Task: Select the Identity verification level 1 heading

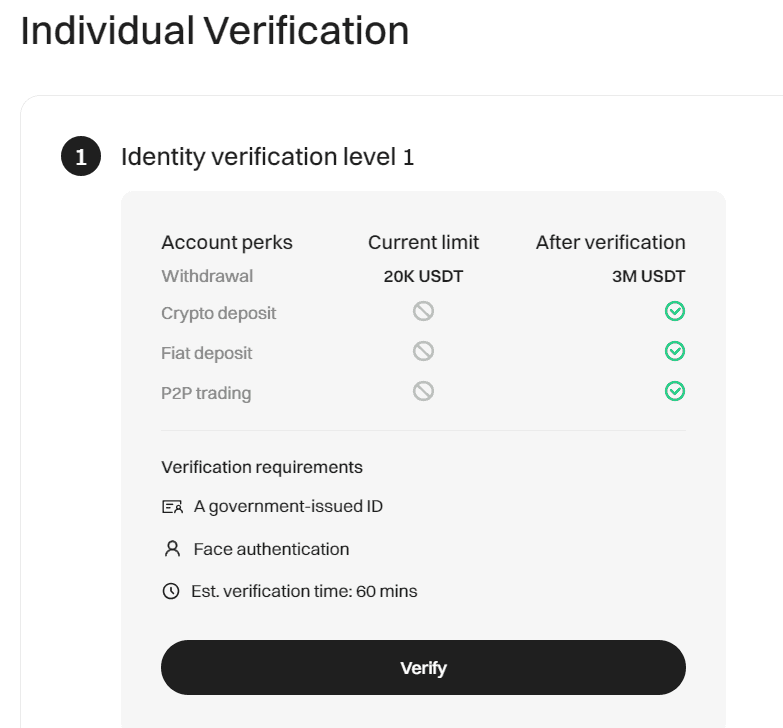Action: click(267, 157)
